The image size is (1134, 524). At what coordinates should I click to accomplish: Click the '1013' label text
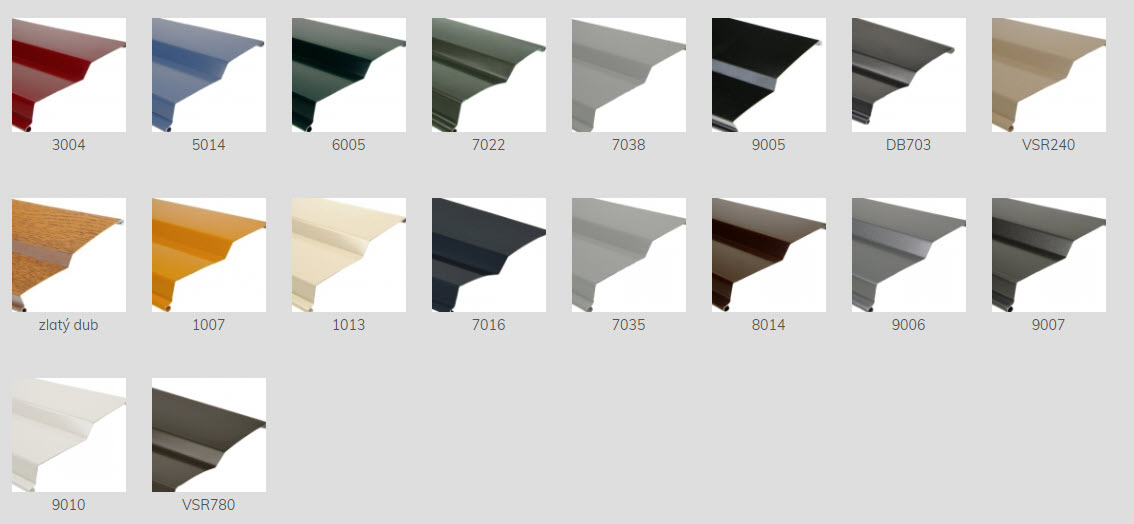(x=349, y=325)
